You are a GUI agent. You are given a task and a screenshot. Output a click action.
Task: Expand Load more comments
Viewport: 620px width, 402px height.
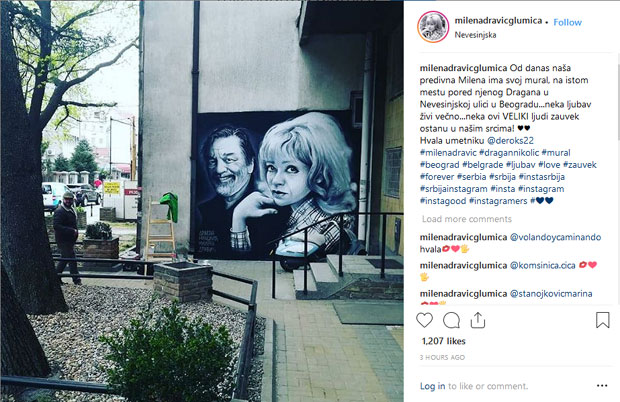467,219
